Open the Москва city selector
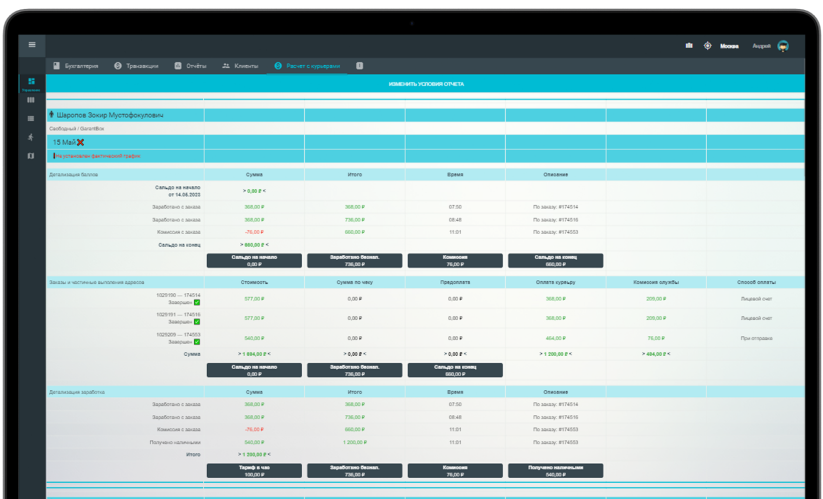Image resolution: width=823 pixels, height=499 pixels. click(729, 46)
